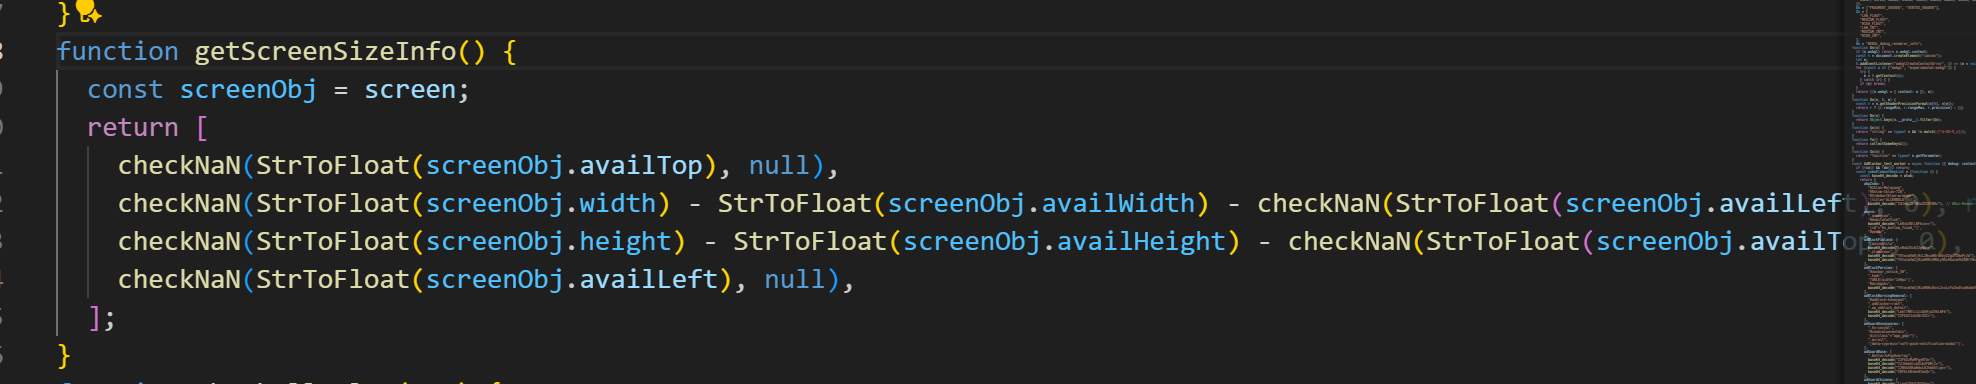Click the function keyword
Screen dimensions: 1976x384
pyautogui.click(x=117, y=51)
